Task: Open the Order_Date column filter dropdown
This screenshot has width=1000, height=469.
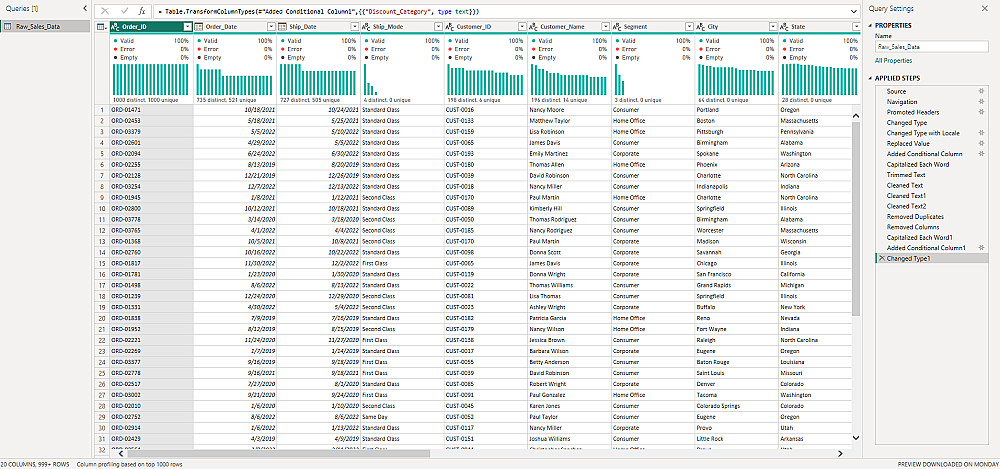Action: [x=271, y=27]
